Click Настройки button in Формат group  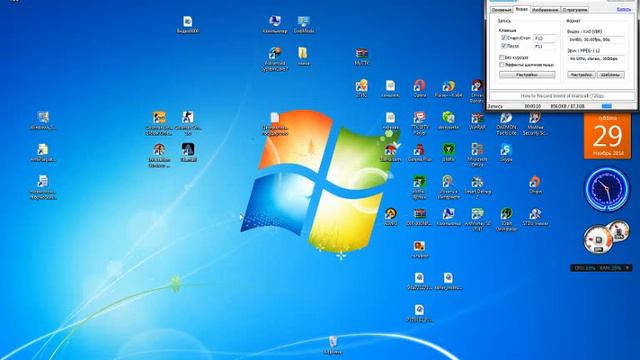tap(581, 75)
